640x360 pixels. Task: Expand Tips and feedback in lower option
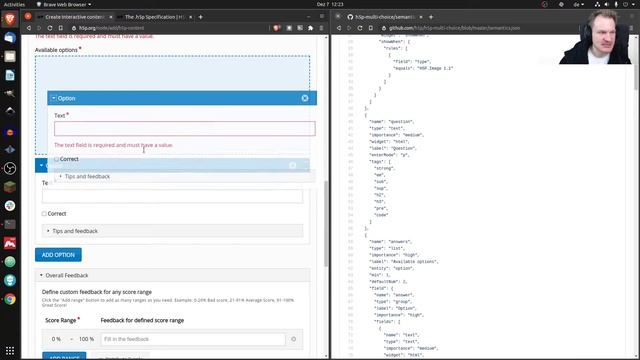tap(172, 231)
